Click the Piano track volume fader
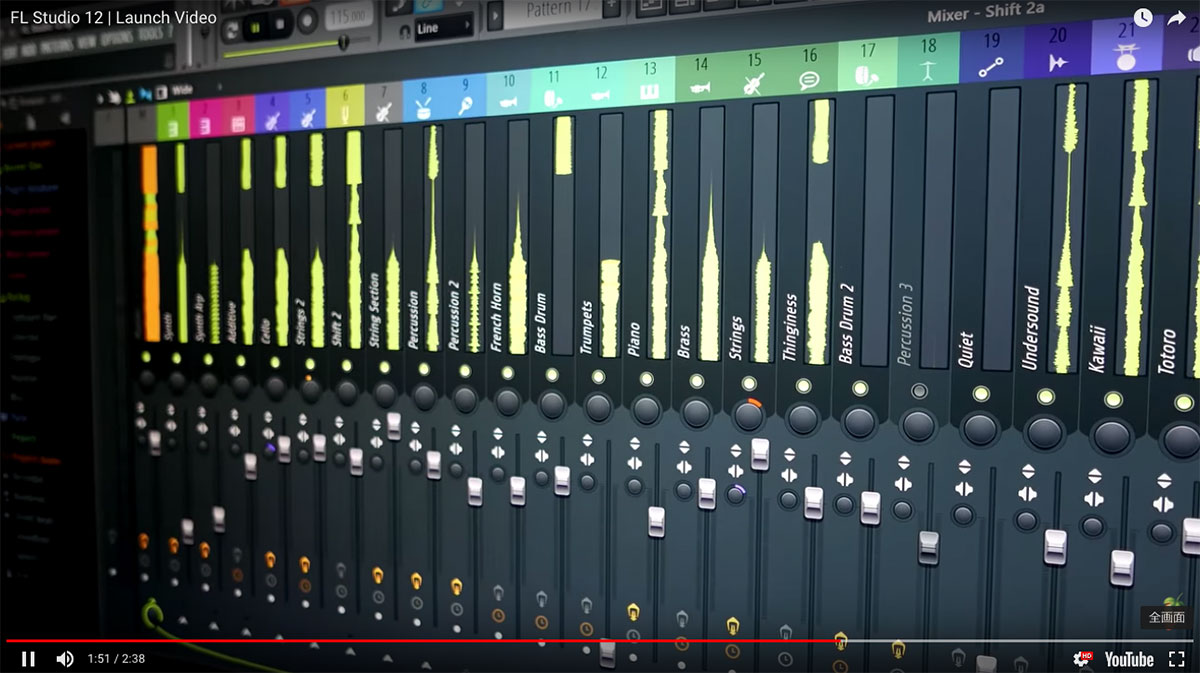This screenshot has width=1200, height=673. click(656, 521)
